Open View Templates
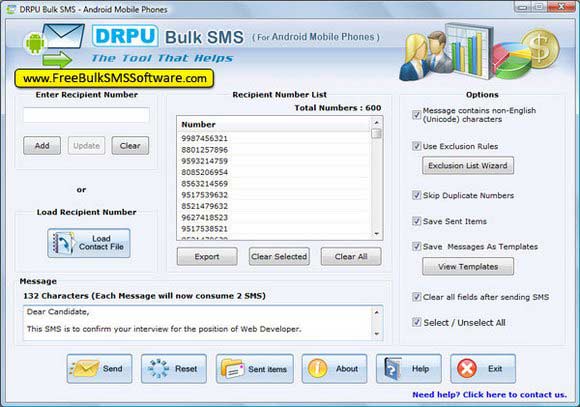The width and height of the screenshot is (580, 407). pyautogui.click(x=468, y=266)
